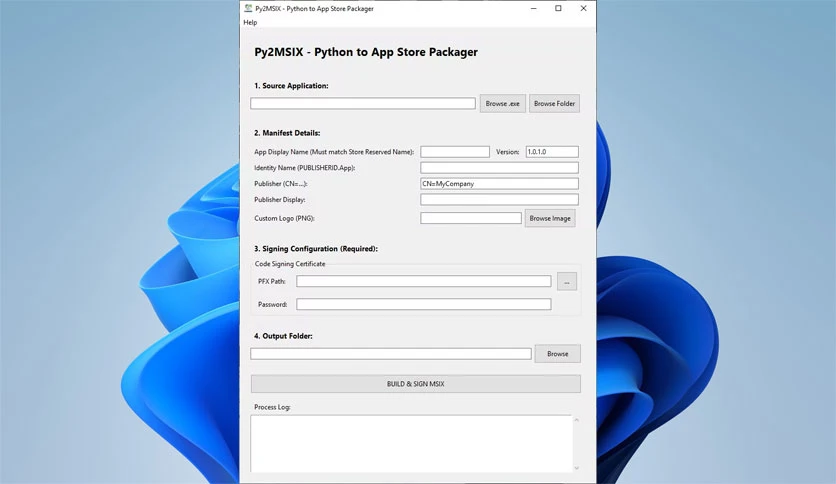Close the Py2MSIX window
This screenshot has height=484, width=836.
[x=583, y=9]
